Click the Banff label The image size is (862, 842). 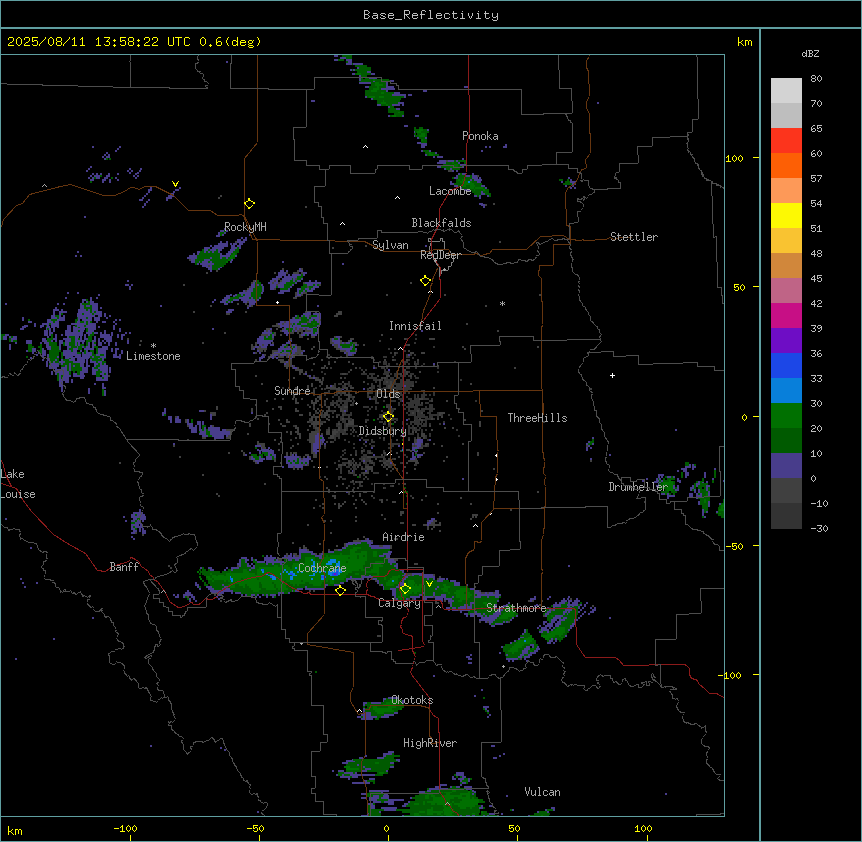coord(124,567)
